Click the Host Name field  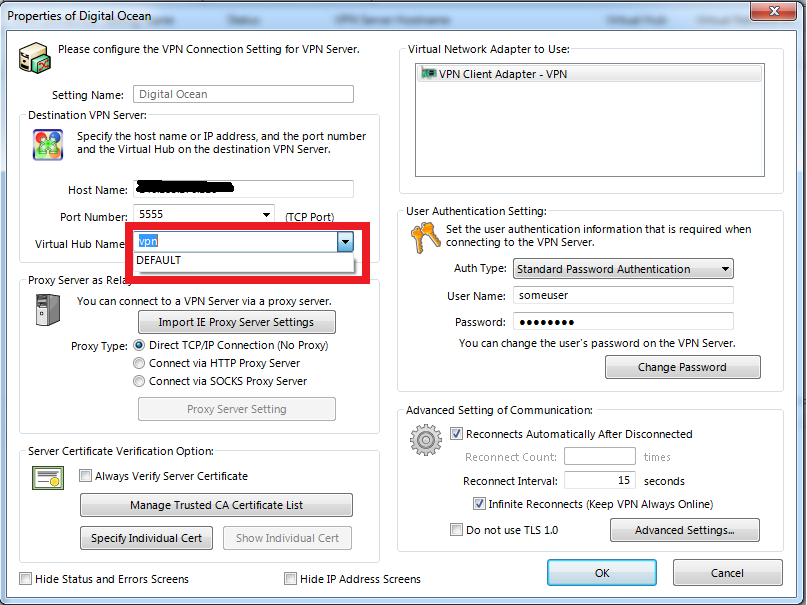(x=243, y=189)
